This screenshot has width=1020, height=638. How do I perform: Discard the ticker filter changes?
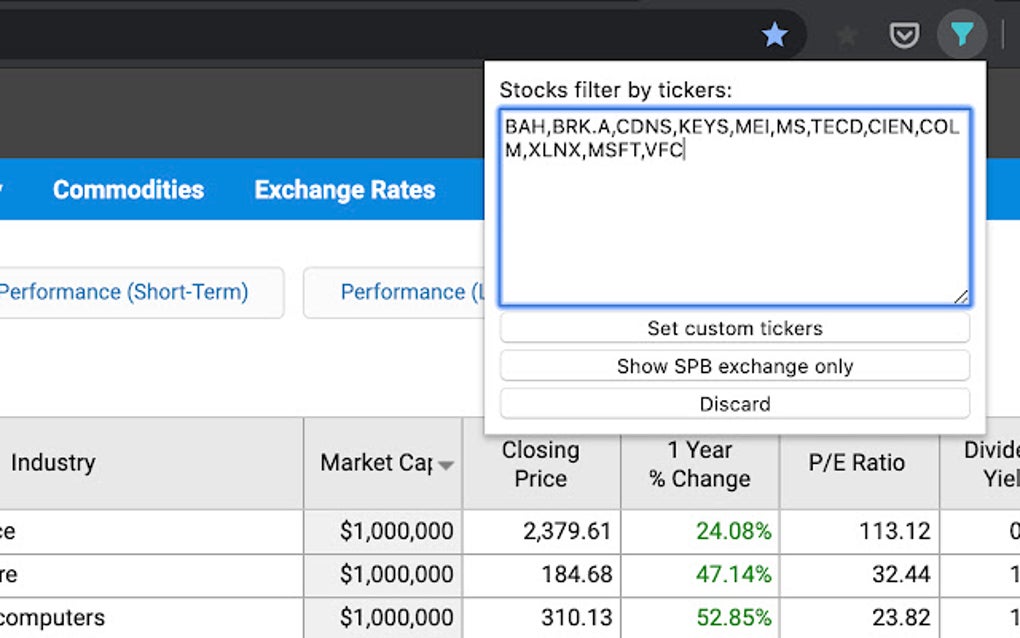pyautogui.click(x=735, y=404)
